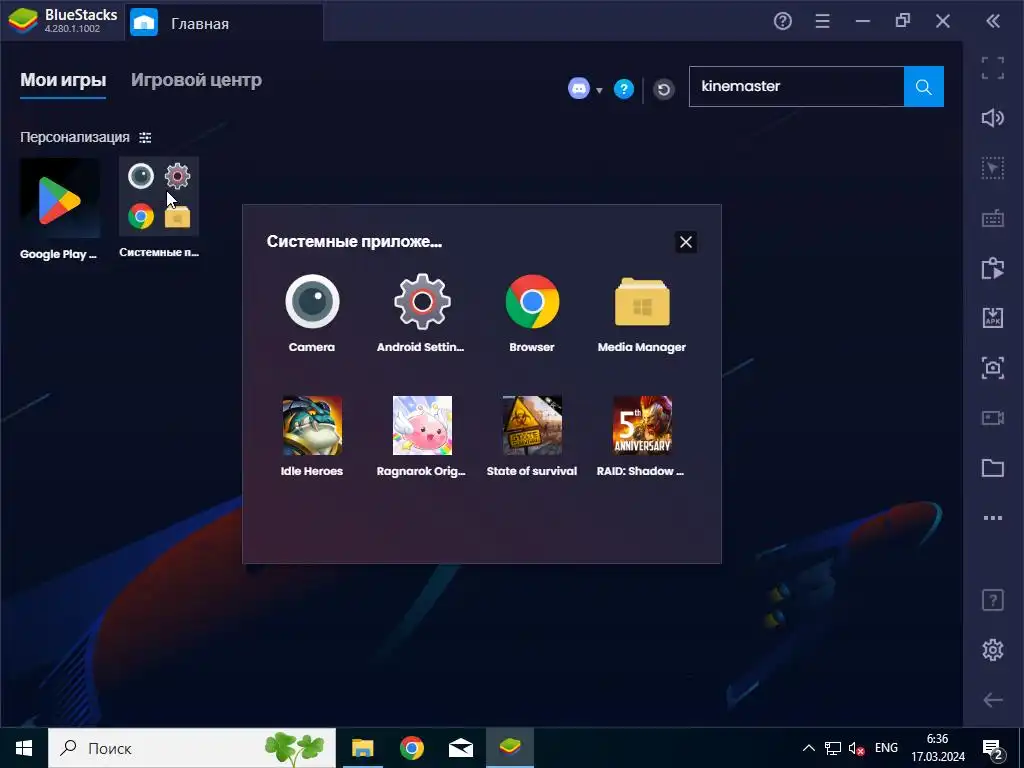Open BlueStacks help in title bar
Image resolution: width=1024 pixels, height=768 pixels.
click(782, 22)
